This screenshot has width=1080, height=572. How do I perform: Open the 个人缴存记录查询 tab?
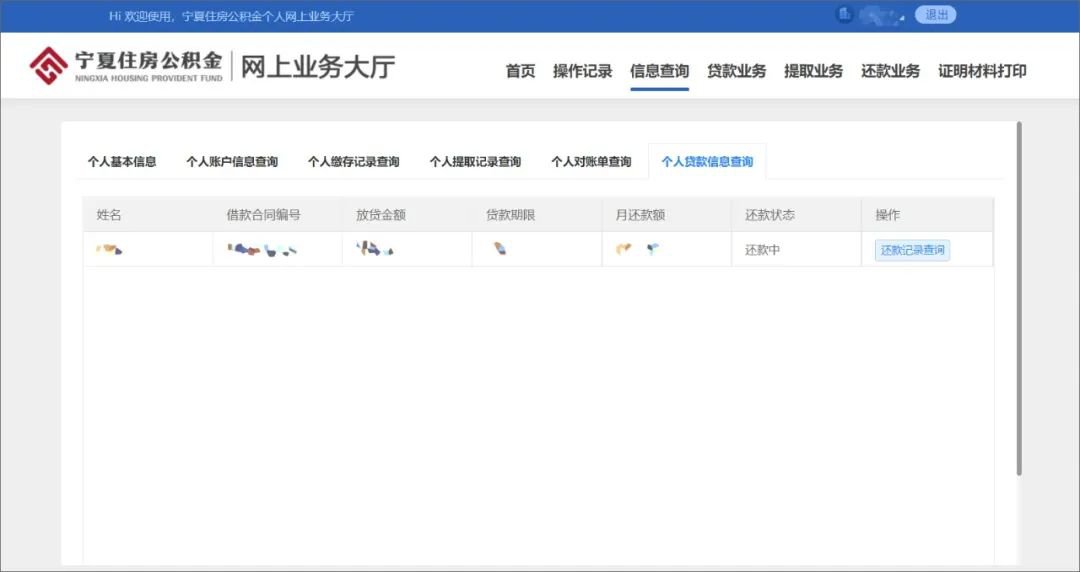click(x=353, y=162)
